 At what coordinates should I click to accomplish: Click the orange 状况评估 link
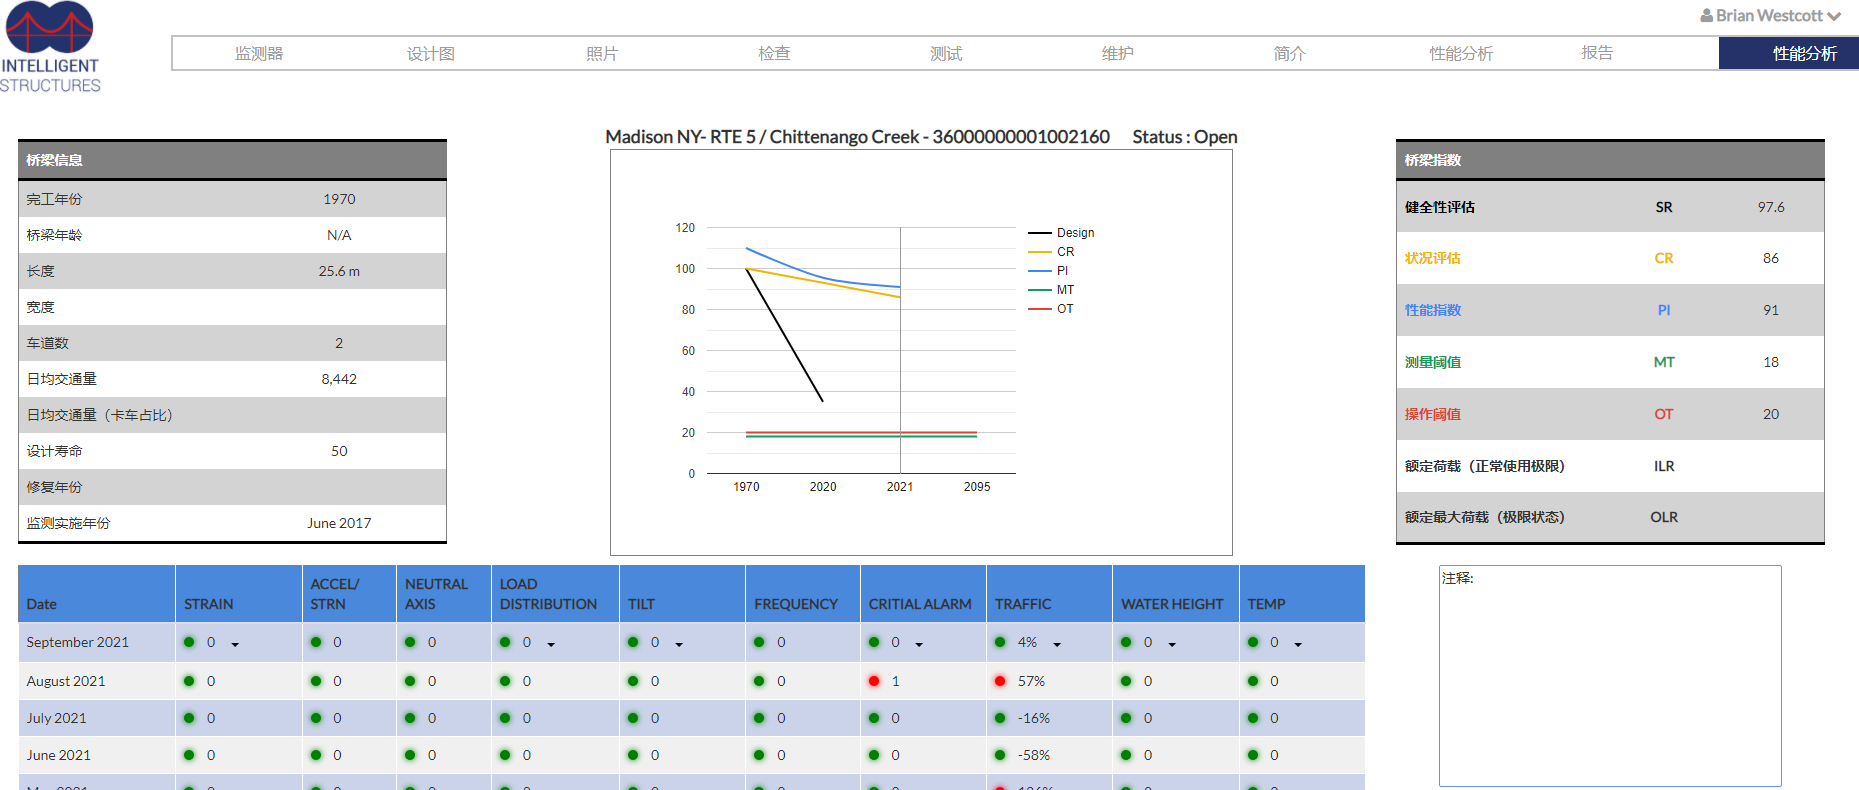tap(1432, 258)
